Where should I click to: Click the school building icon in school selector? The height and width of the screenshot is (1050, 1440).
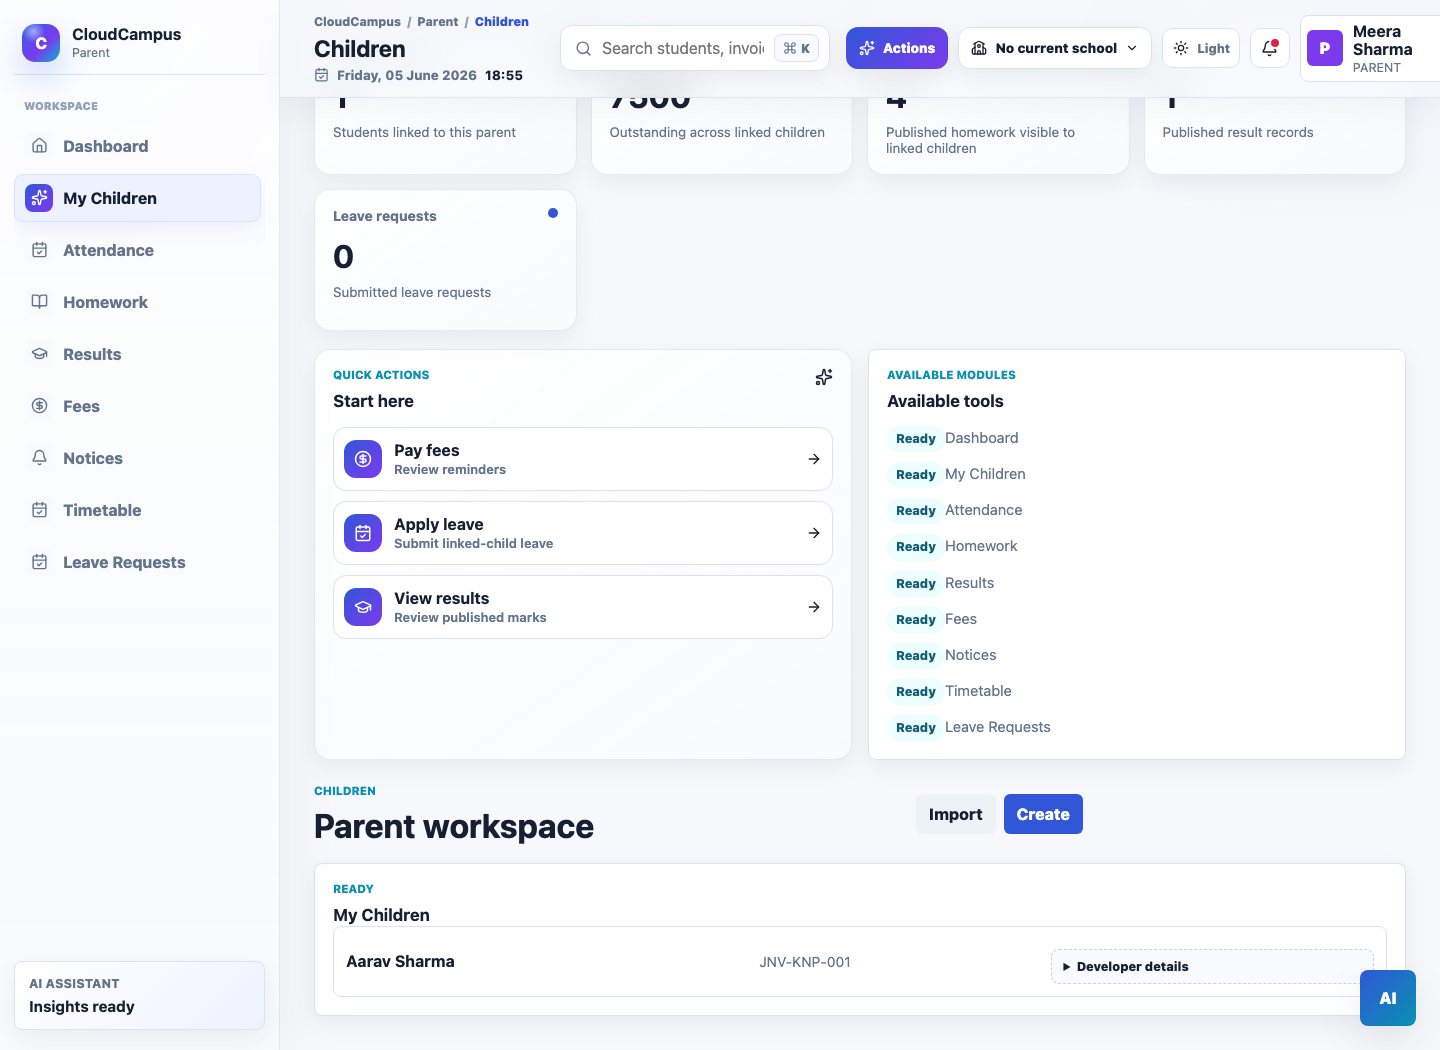[979, 48]
